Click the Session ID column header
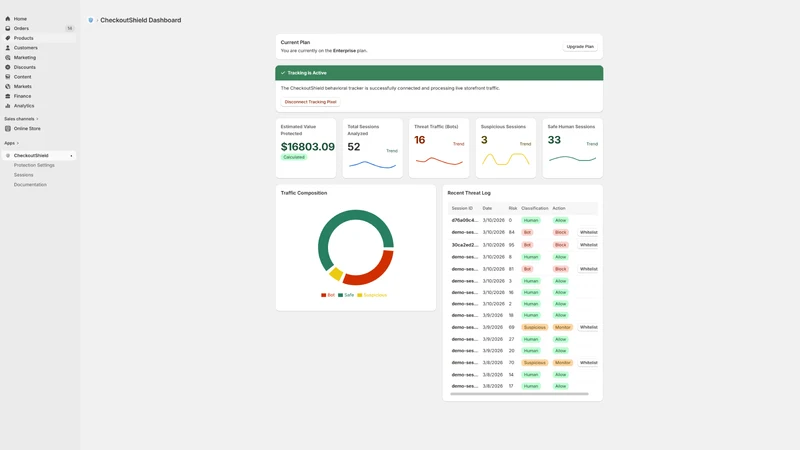The width and height of the screenshot is (800, 450). tap(462, 208)
